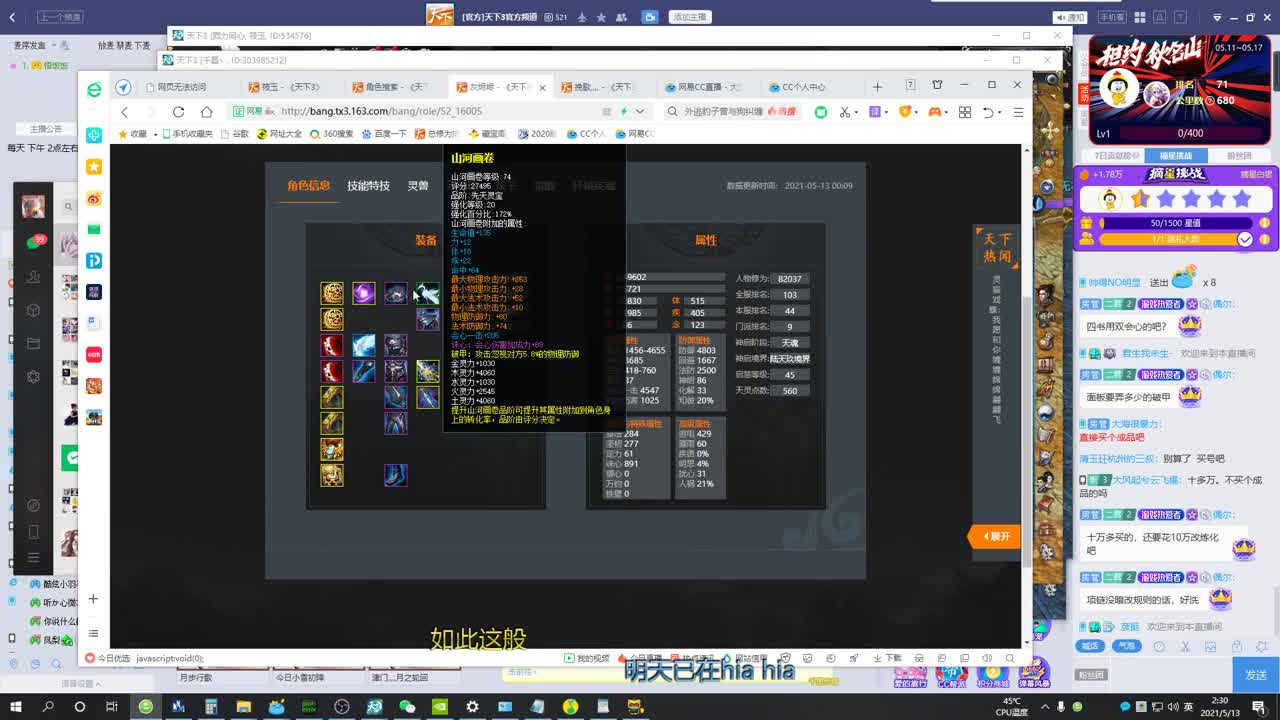Click the green mail sidebar icon
The image size is (1280, 720).
pos(94,229)
